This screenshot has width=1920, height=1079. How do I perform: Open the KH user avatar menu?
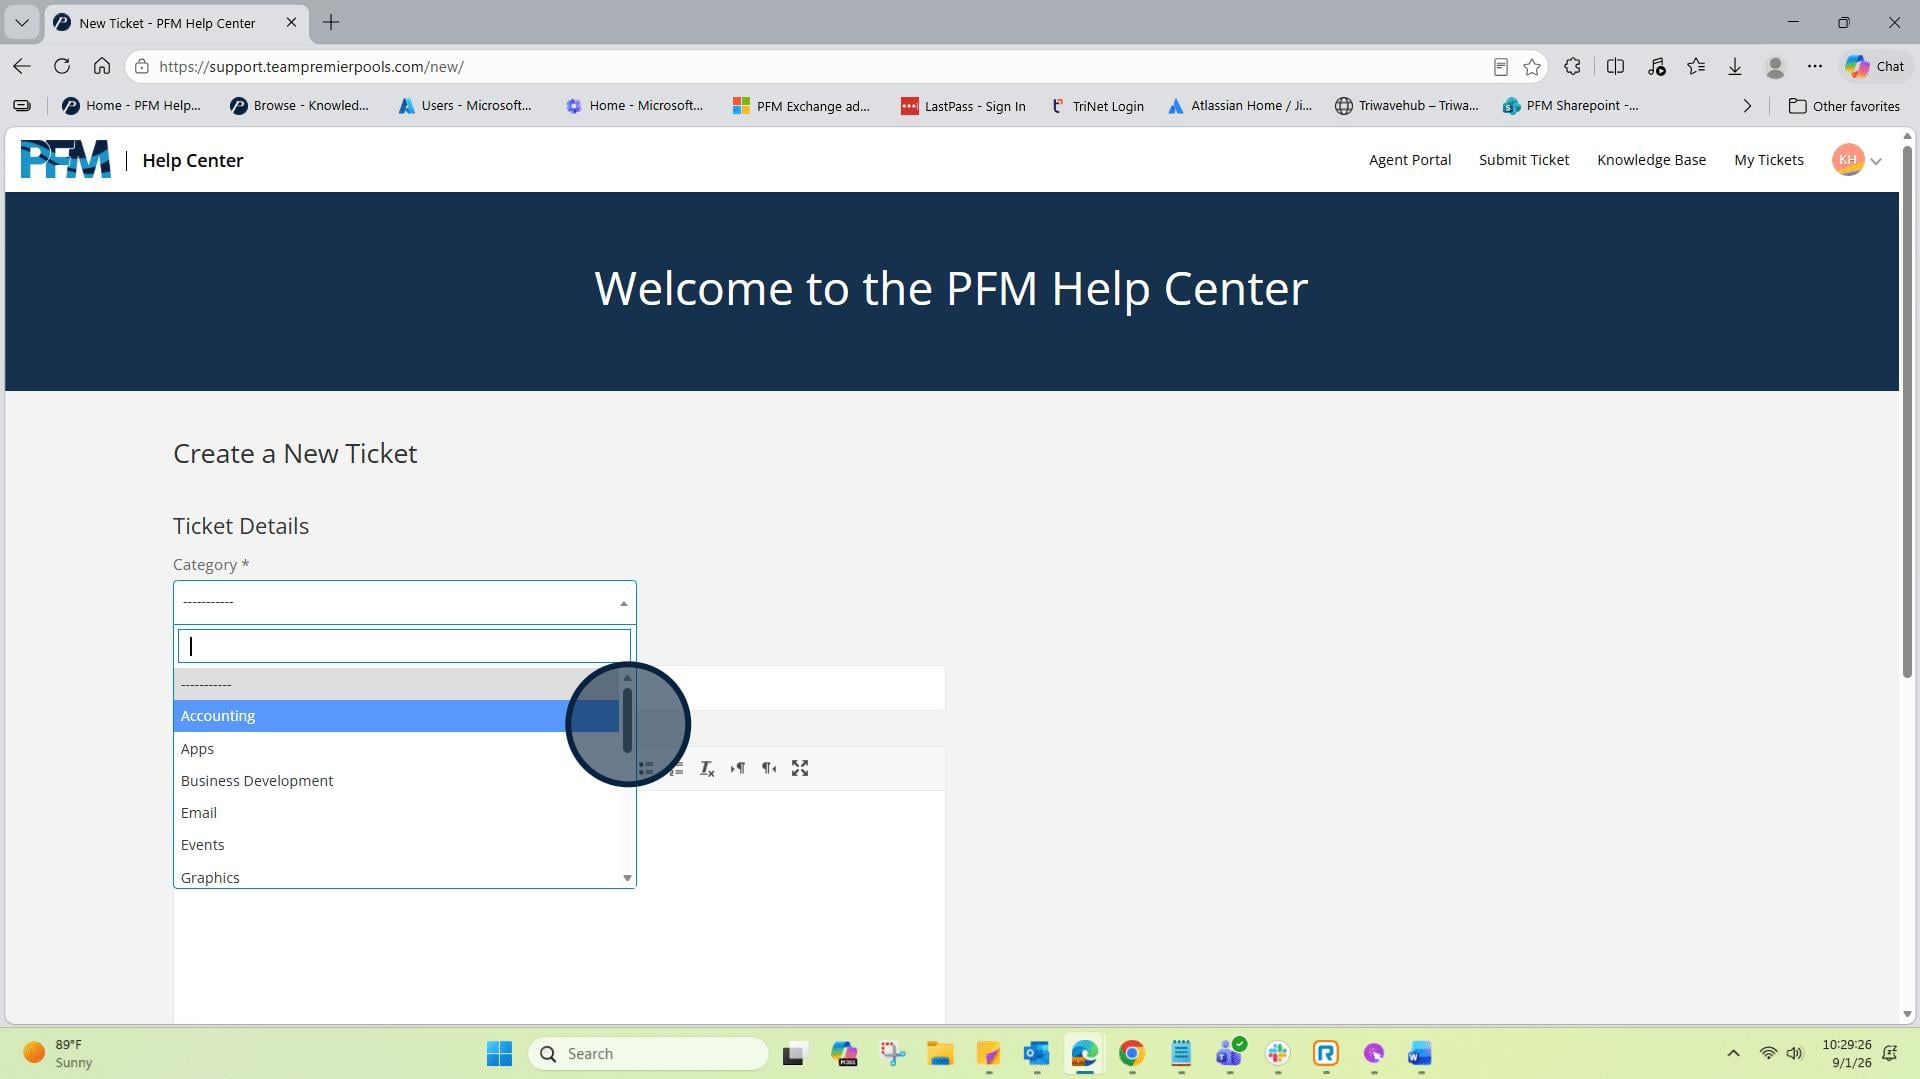tap(1847, 160)
